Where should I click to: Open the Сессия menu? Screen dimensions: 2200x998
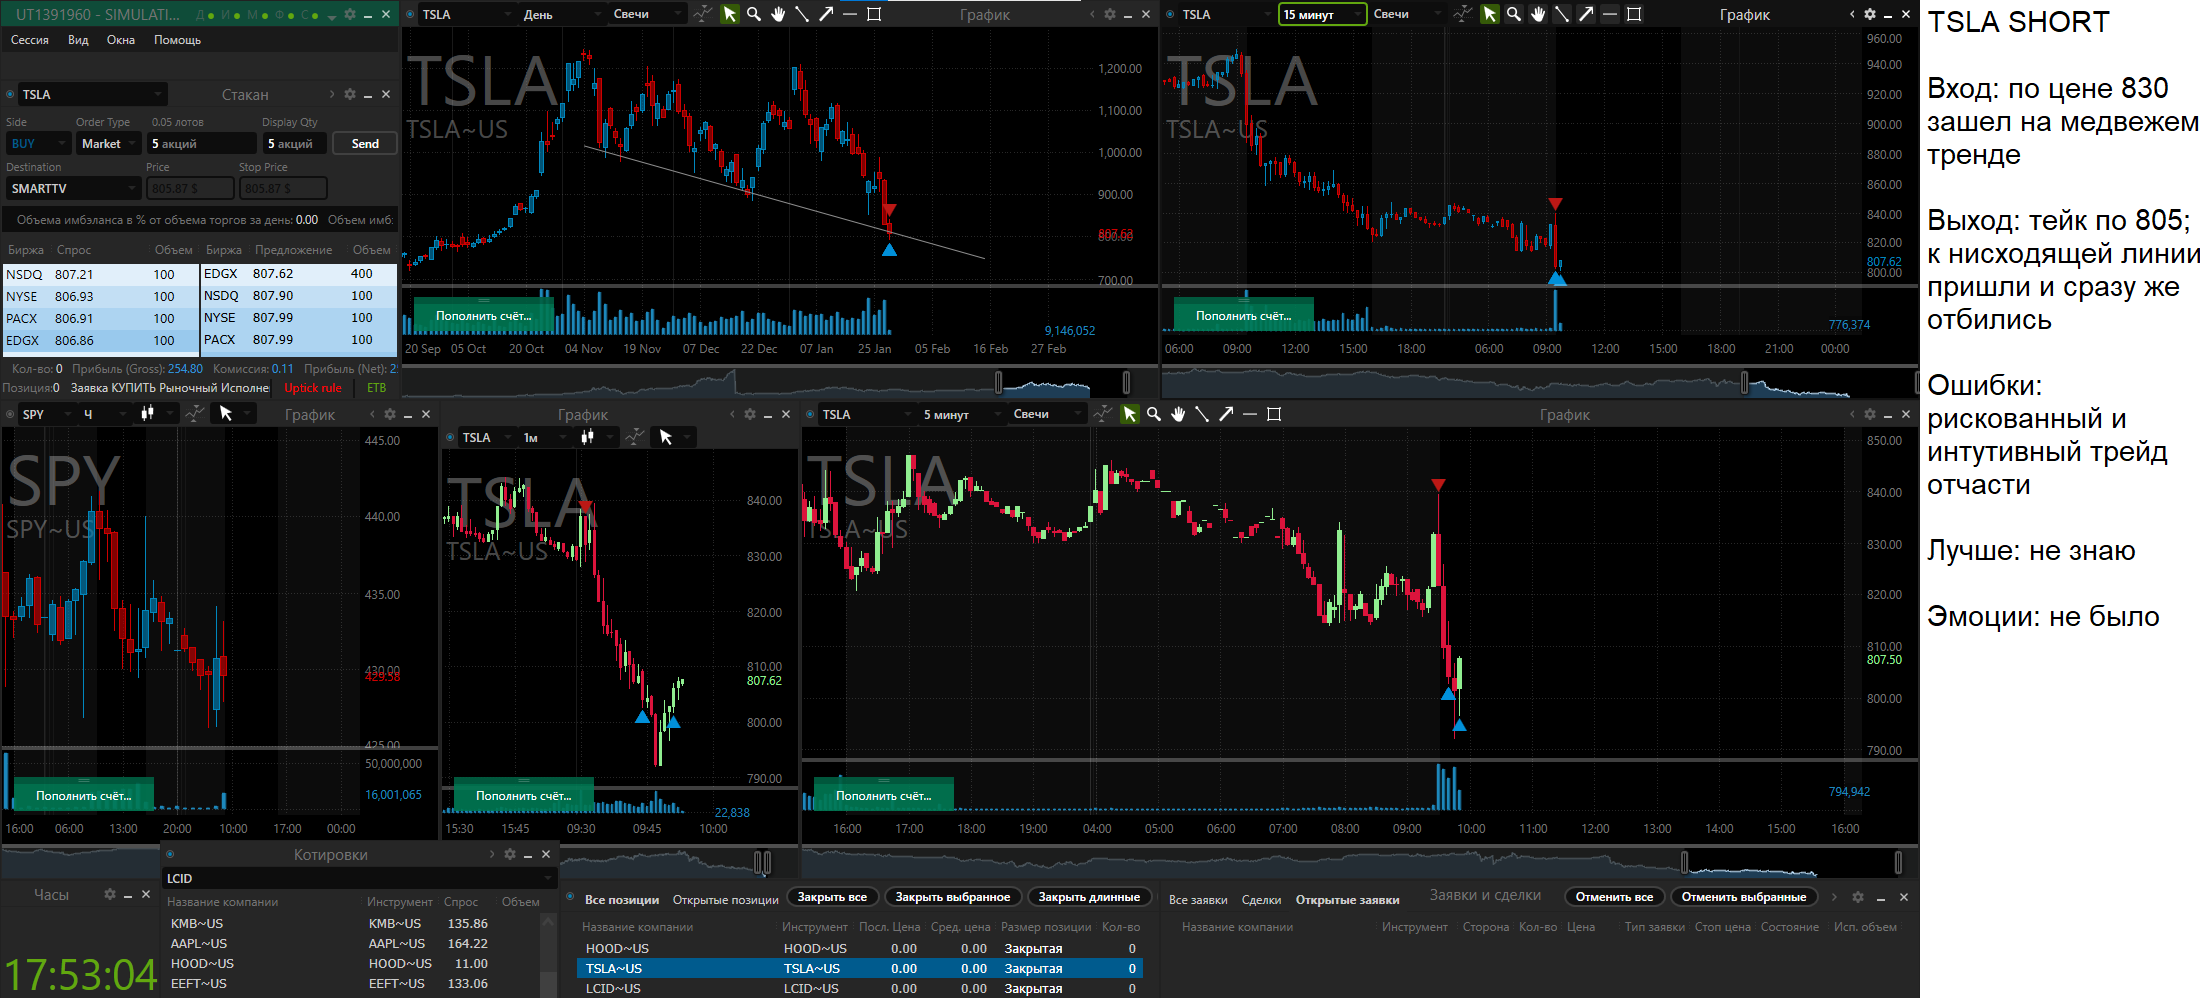[x=29, y=40]
